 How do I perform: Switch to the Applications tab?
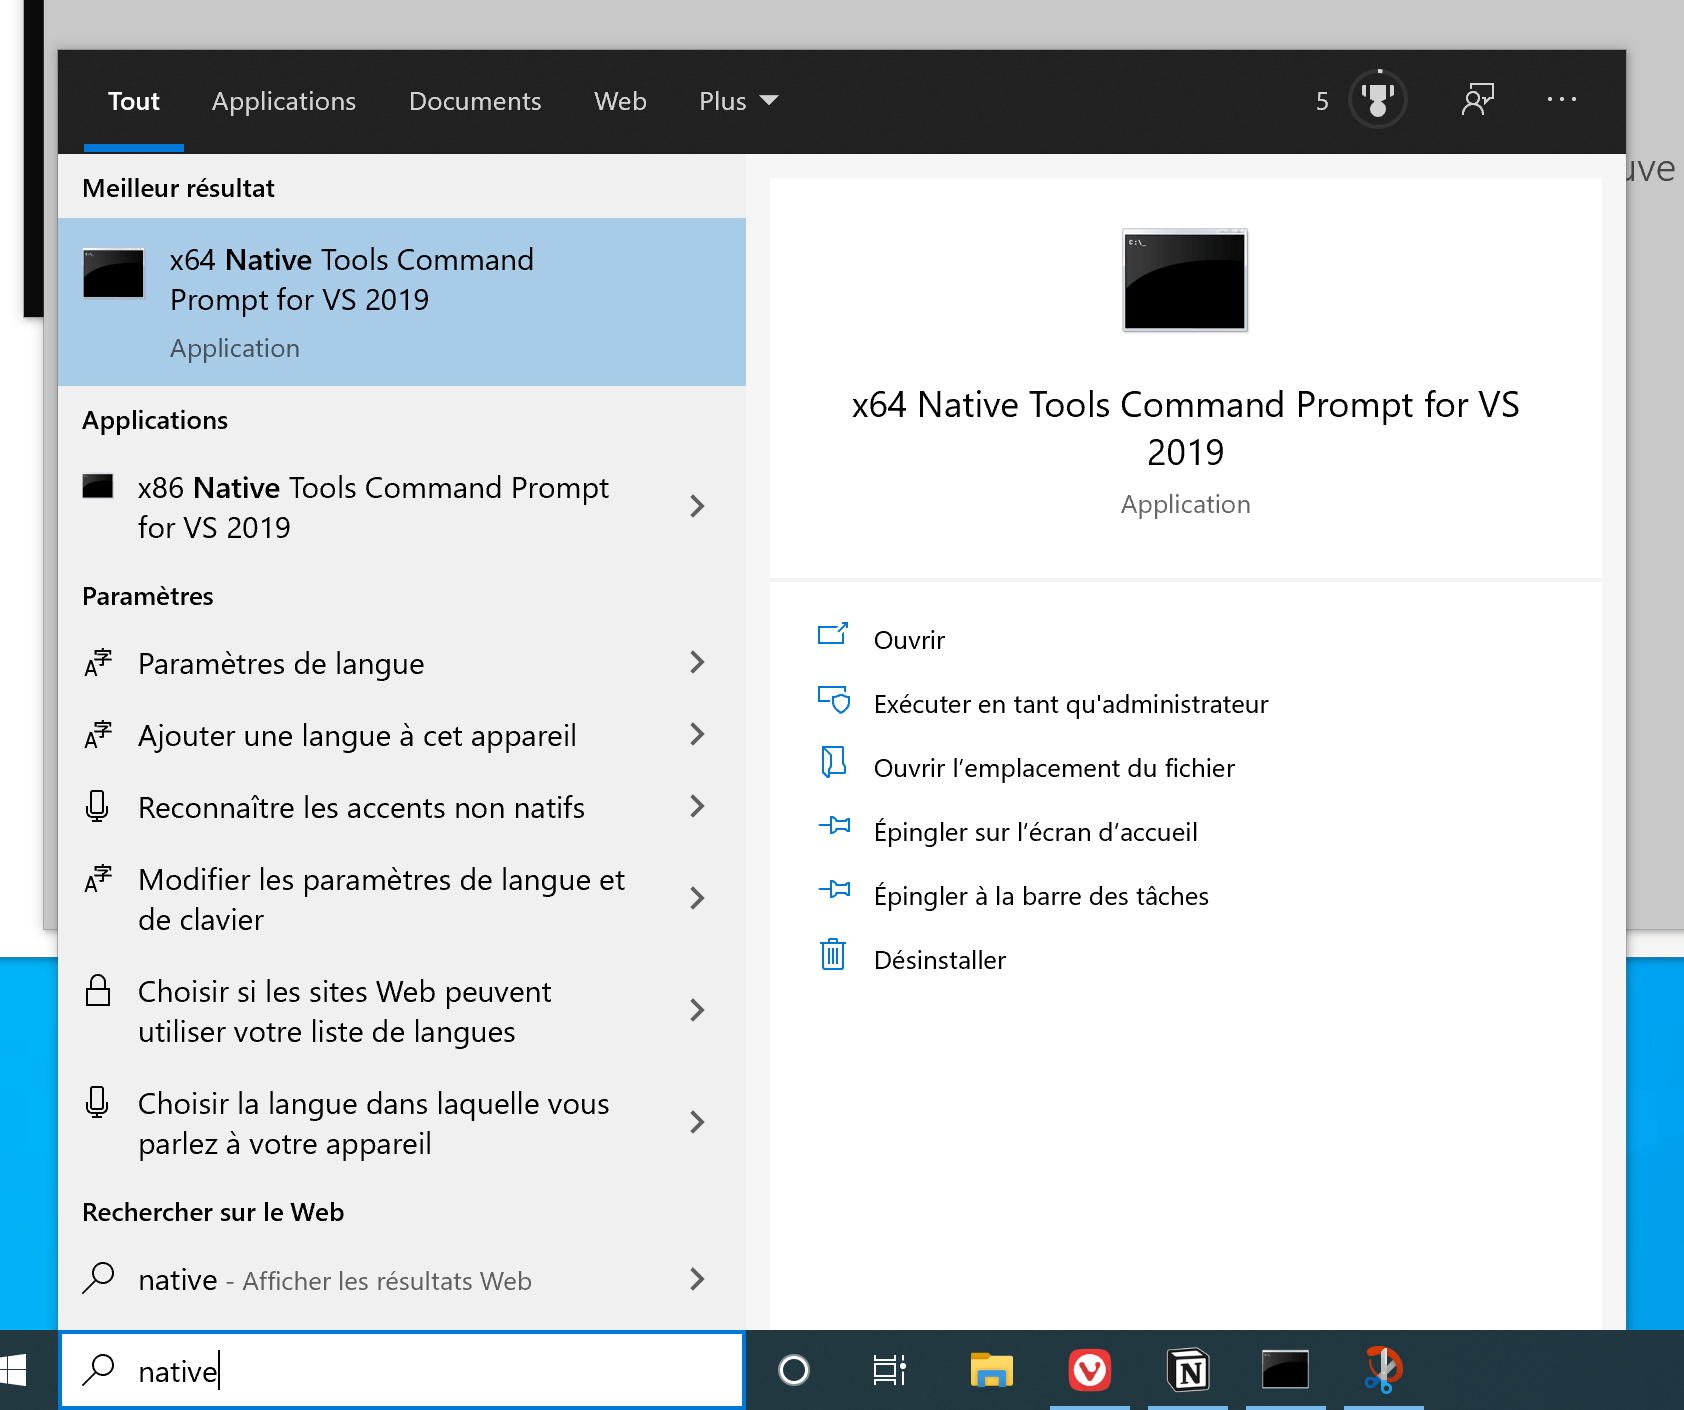(x=284, y=100)
